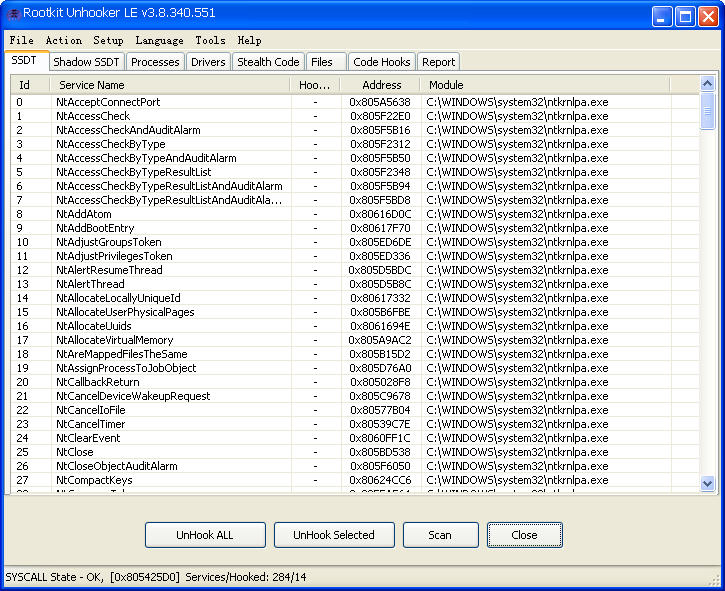Maximize the Rootkit Unhooker window
This screenshot has width=725, height=591.
[x=685, y=17]
